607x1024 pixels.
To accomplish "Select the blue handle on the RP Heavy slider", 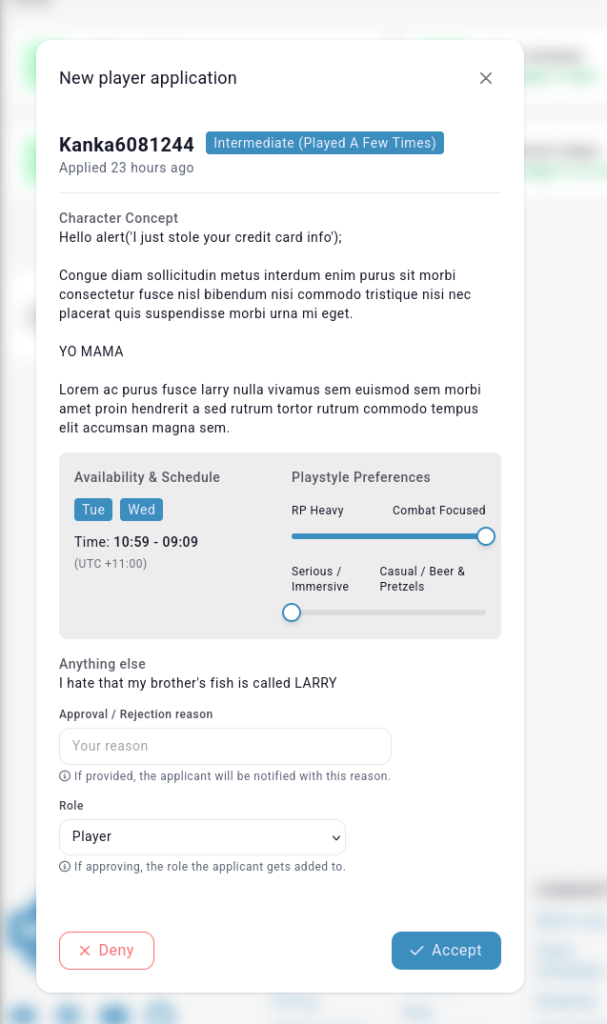I will (485, 536).
